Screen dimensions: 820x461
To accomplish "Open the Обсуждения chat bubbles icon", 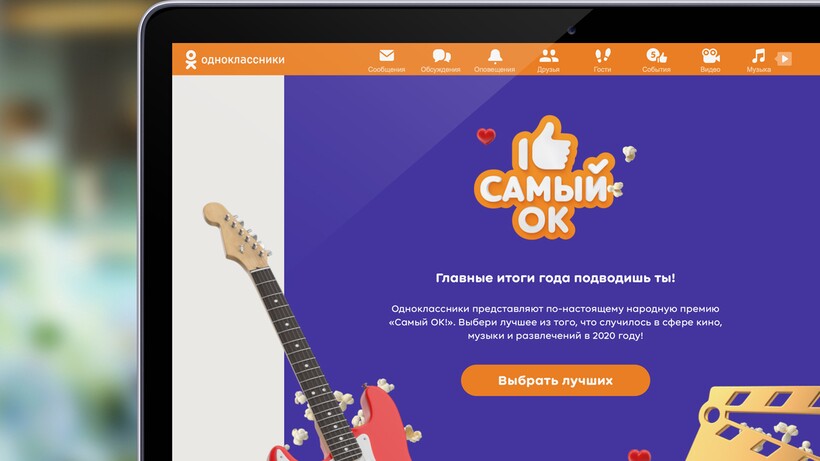I will (x=441, y=55).
